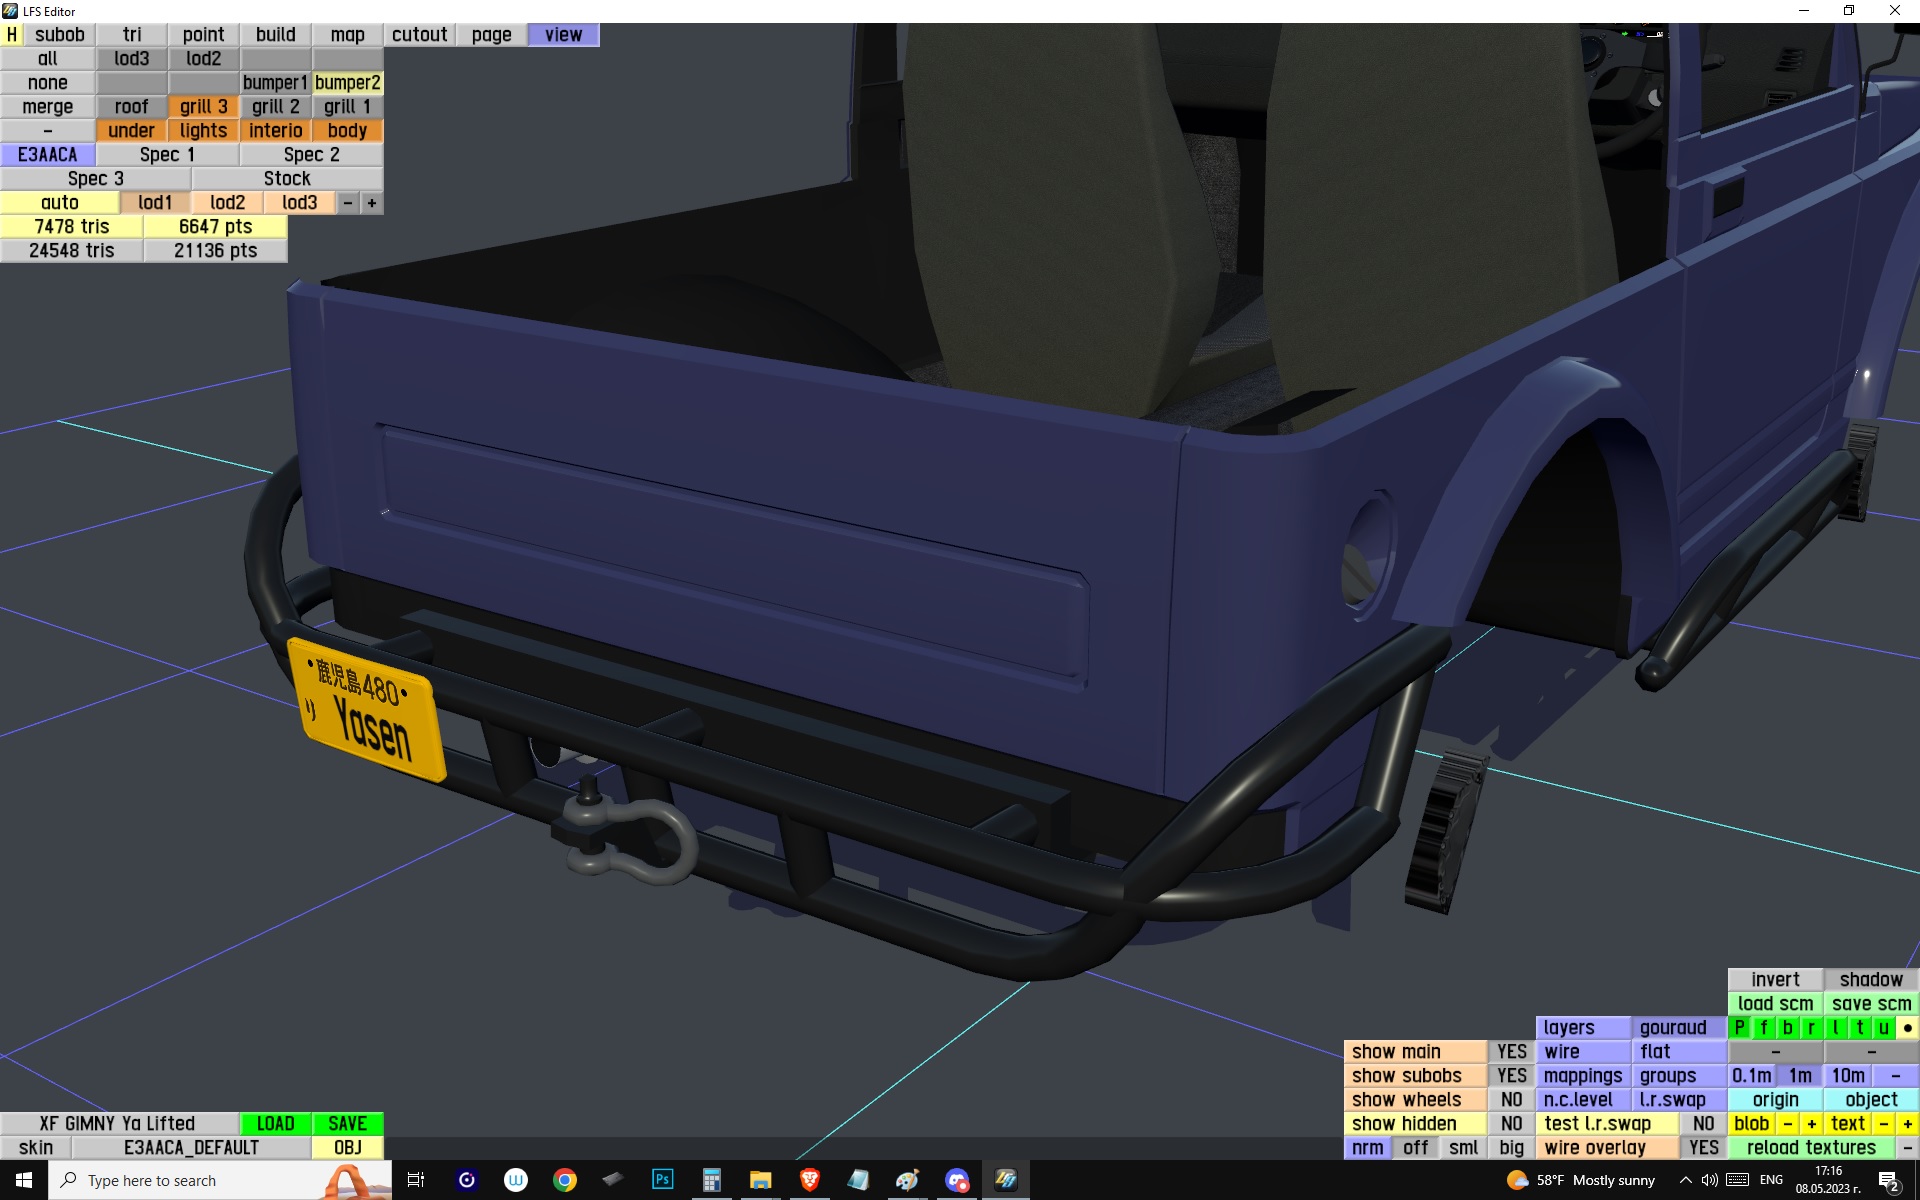Open the map tab
The image size is (1920, 1200).
click(x=347, y=35)
